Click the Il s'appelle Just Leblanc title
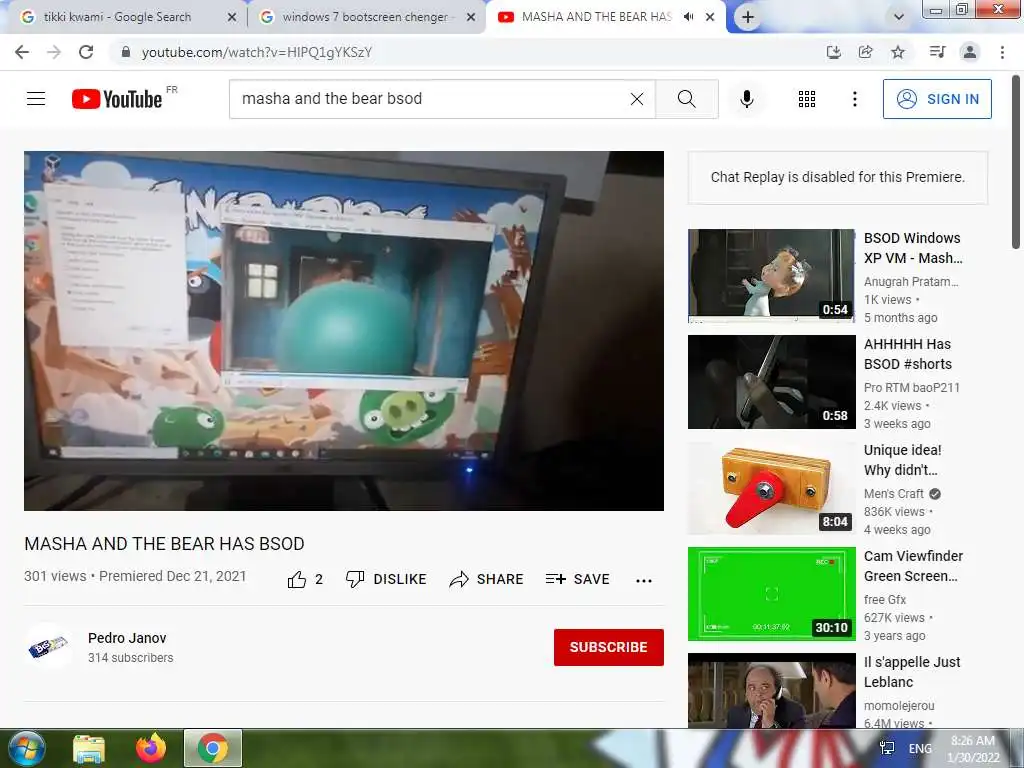This screenshot has width=1024, height=768. [x=912, y=672]
